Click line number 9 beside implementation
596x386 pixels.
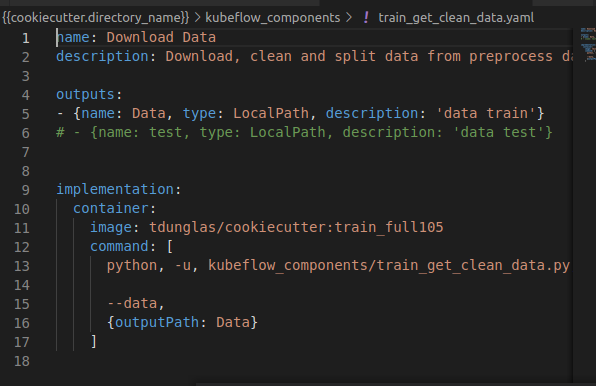(x=25, y=190)
